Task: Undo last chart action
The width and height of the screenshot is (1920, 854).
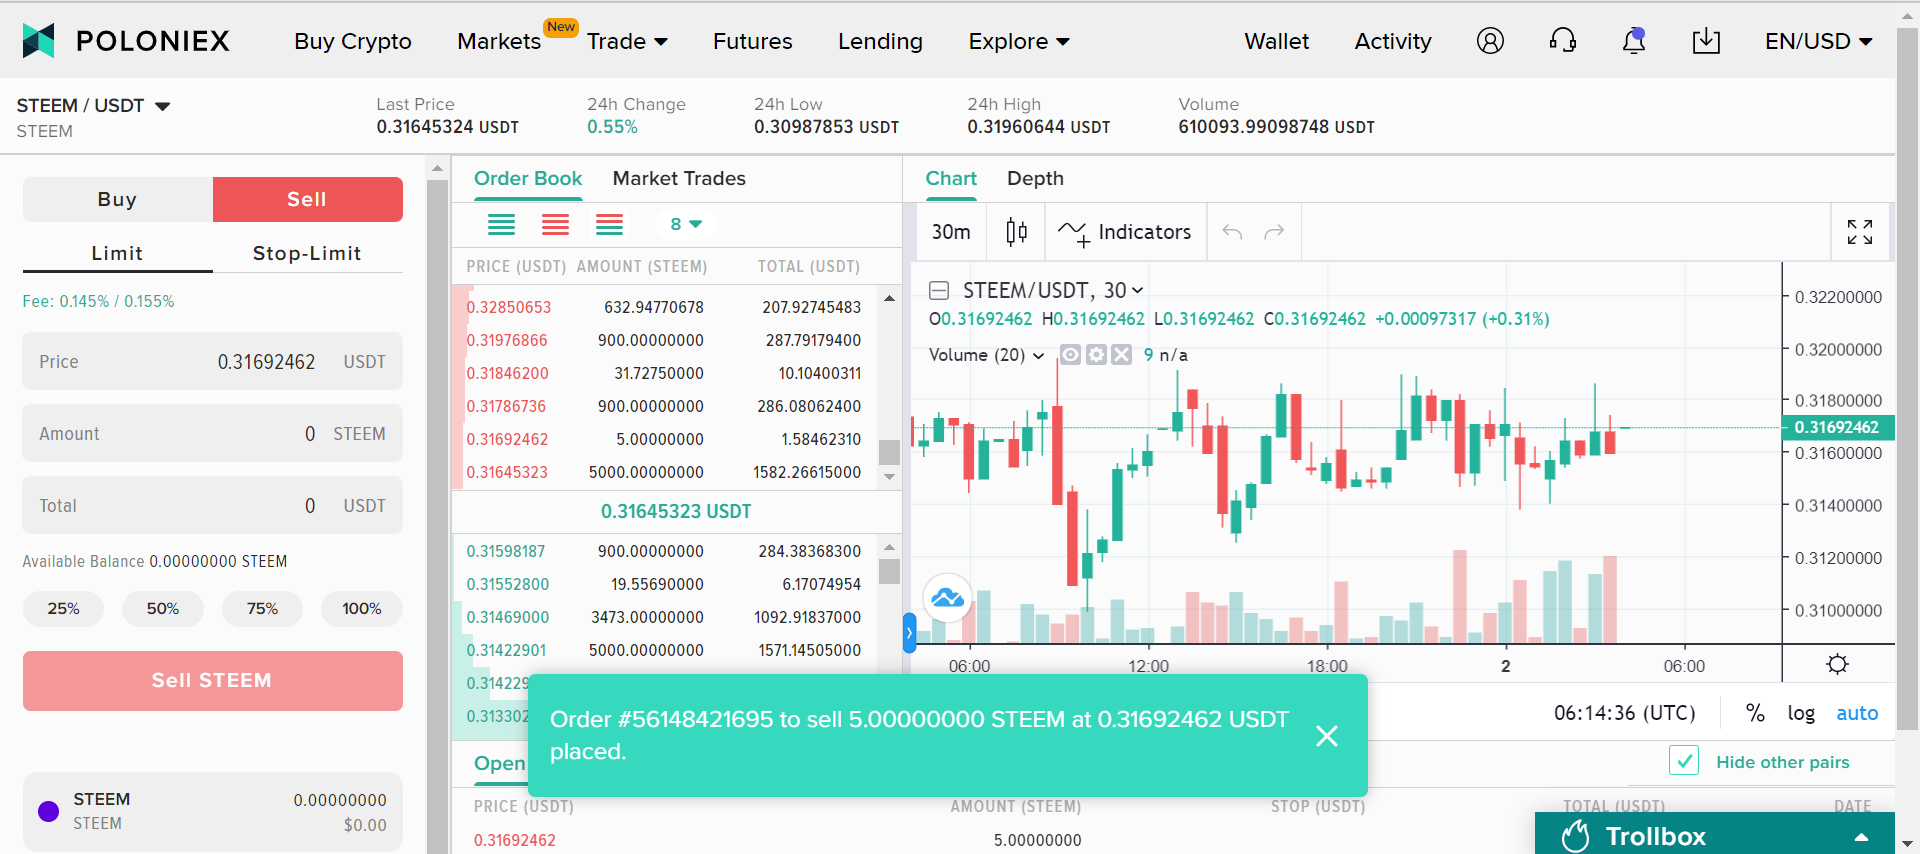Action: (1232, 232)
